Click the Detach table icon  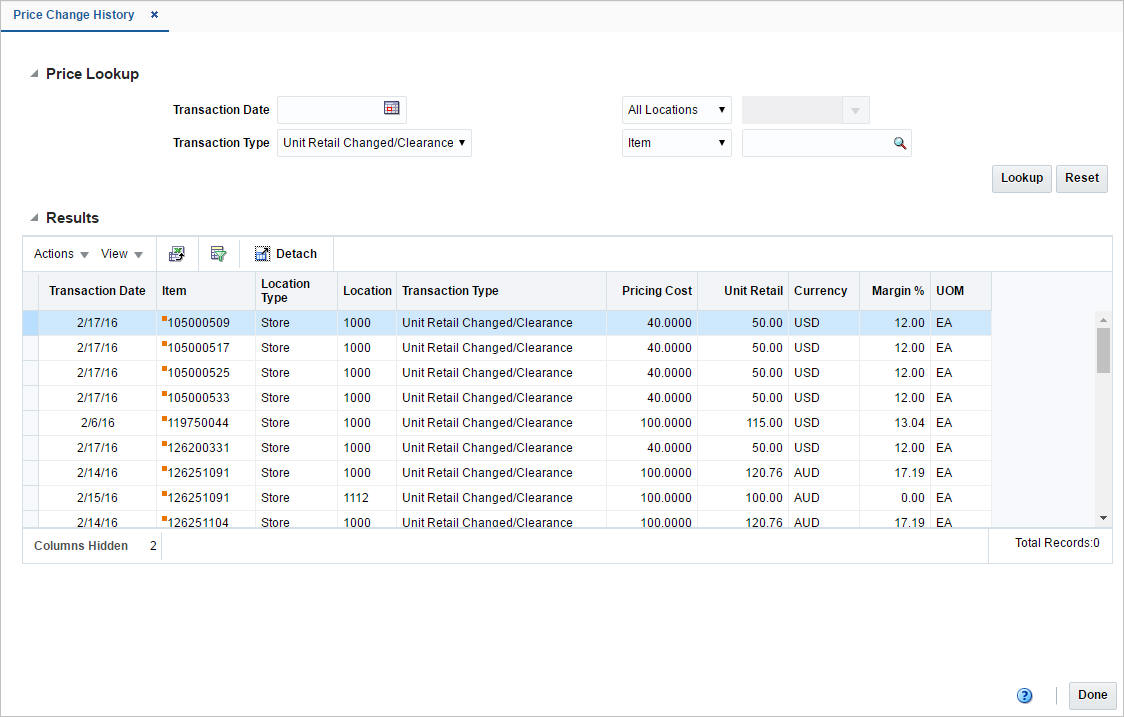(x=262, y=254)
